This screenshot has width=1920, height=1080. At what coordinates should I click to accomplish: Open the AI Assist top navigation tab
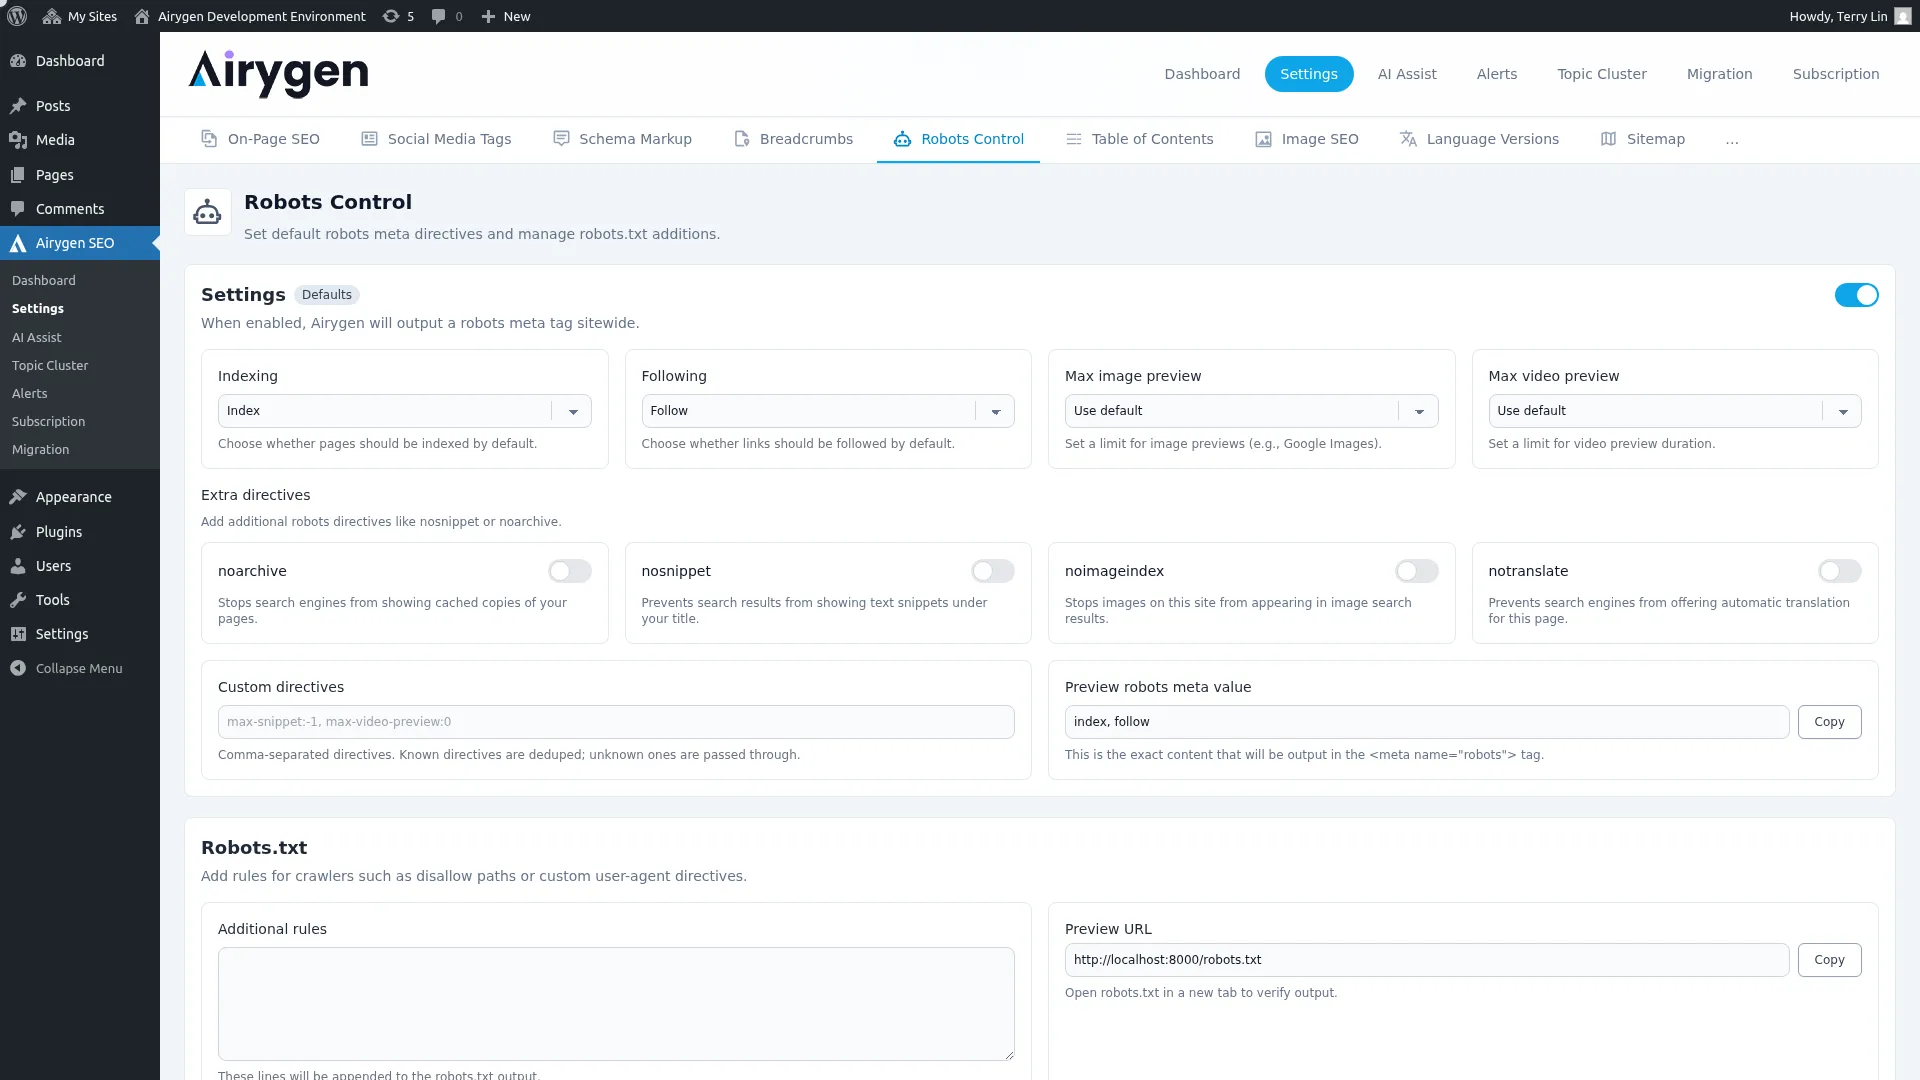point(1407,74)
